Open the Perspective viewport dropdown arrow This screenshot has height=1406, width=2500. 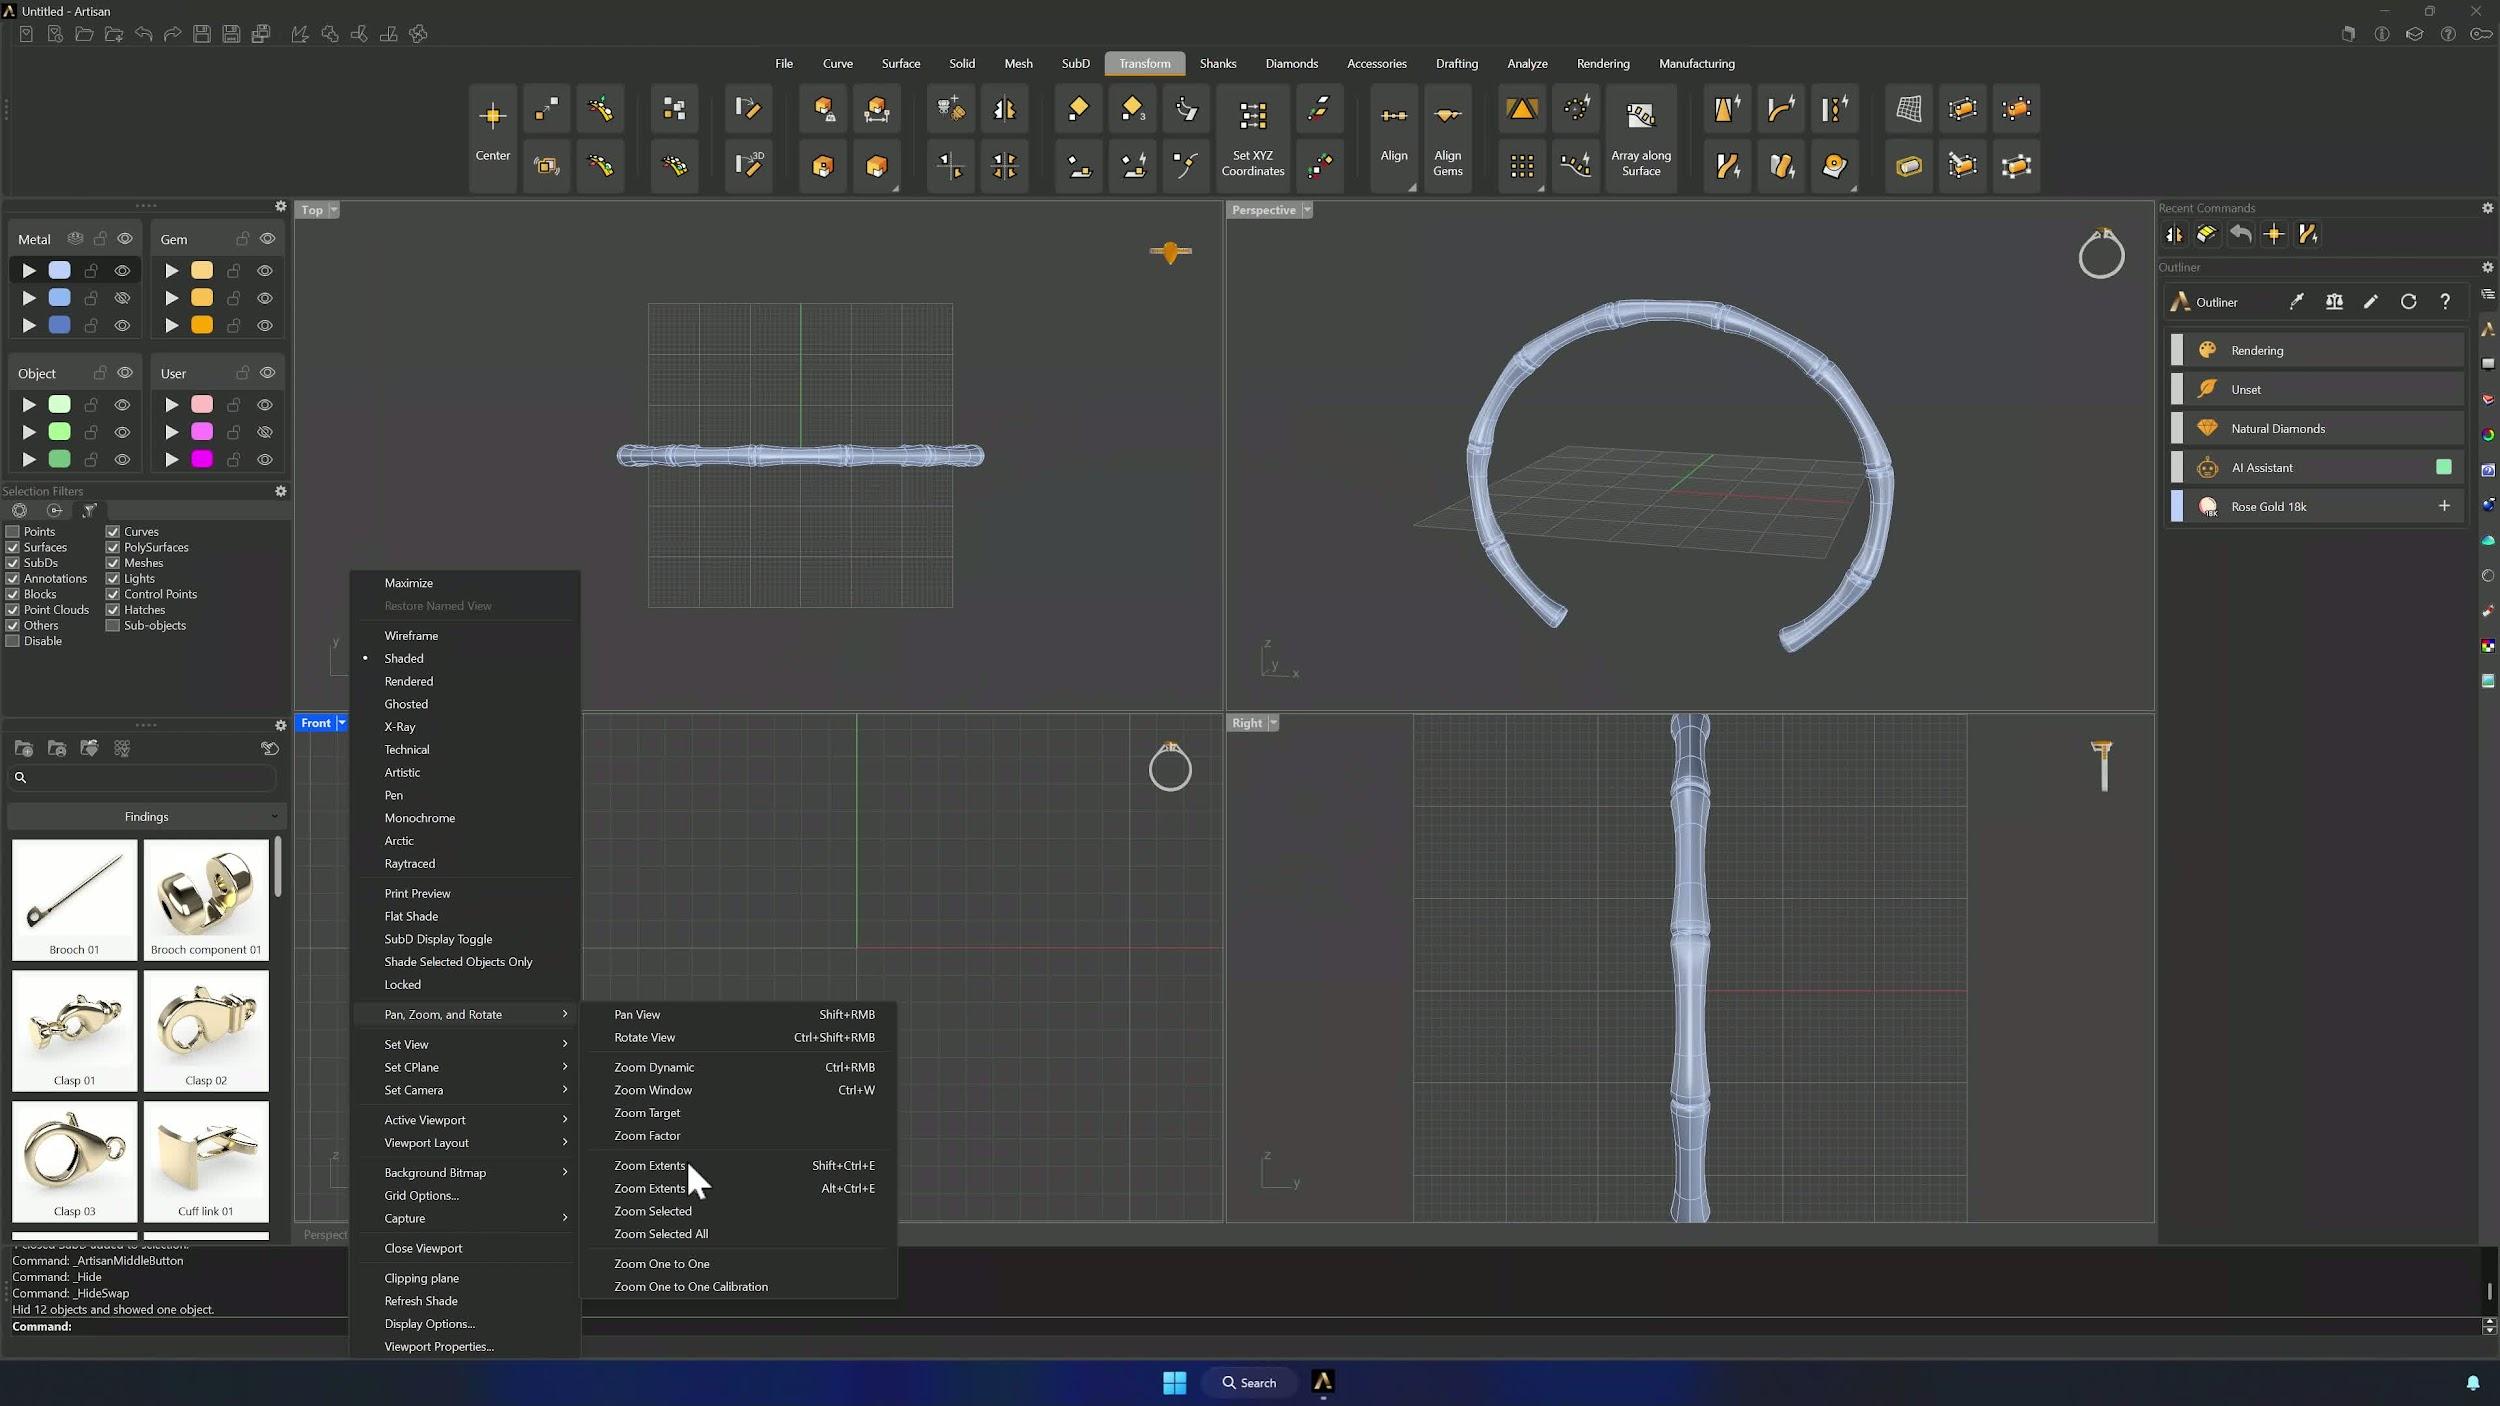pos(1307,210)
